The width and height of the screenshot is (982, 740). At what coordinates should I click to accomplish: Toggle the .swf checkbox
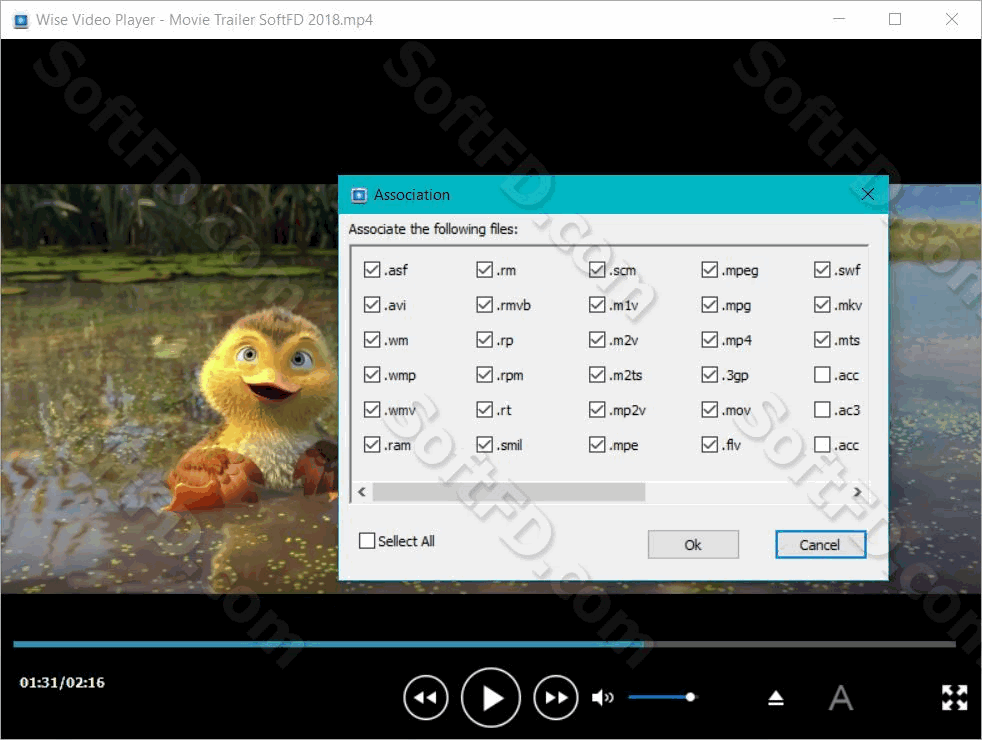[x=822, y=270]
